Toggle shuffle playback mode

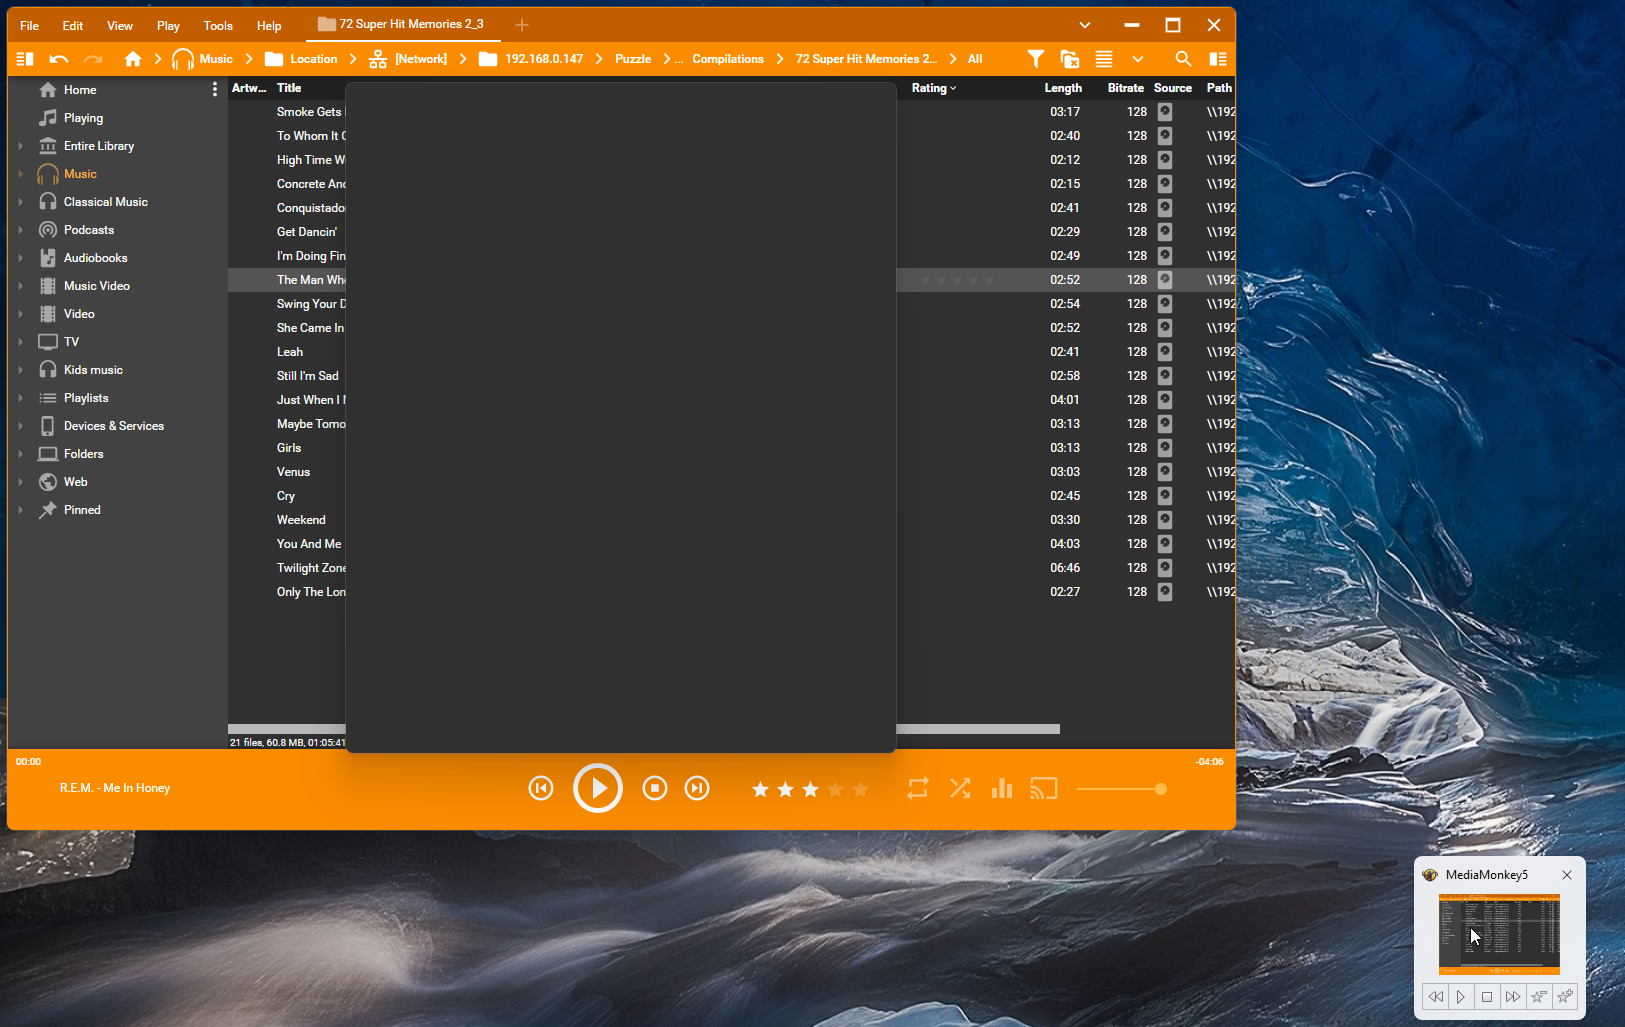(960, 789)
